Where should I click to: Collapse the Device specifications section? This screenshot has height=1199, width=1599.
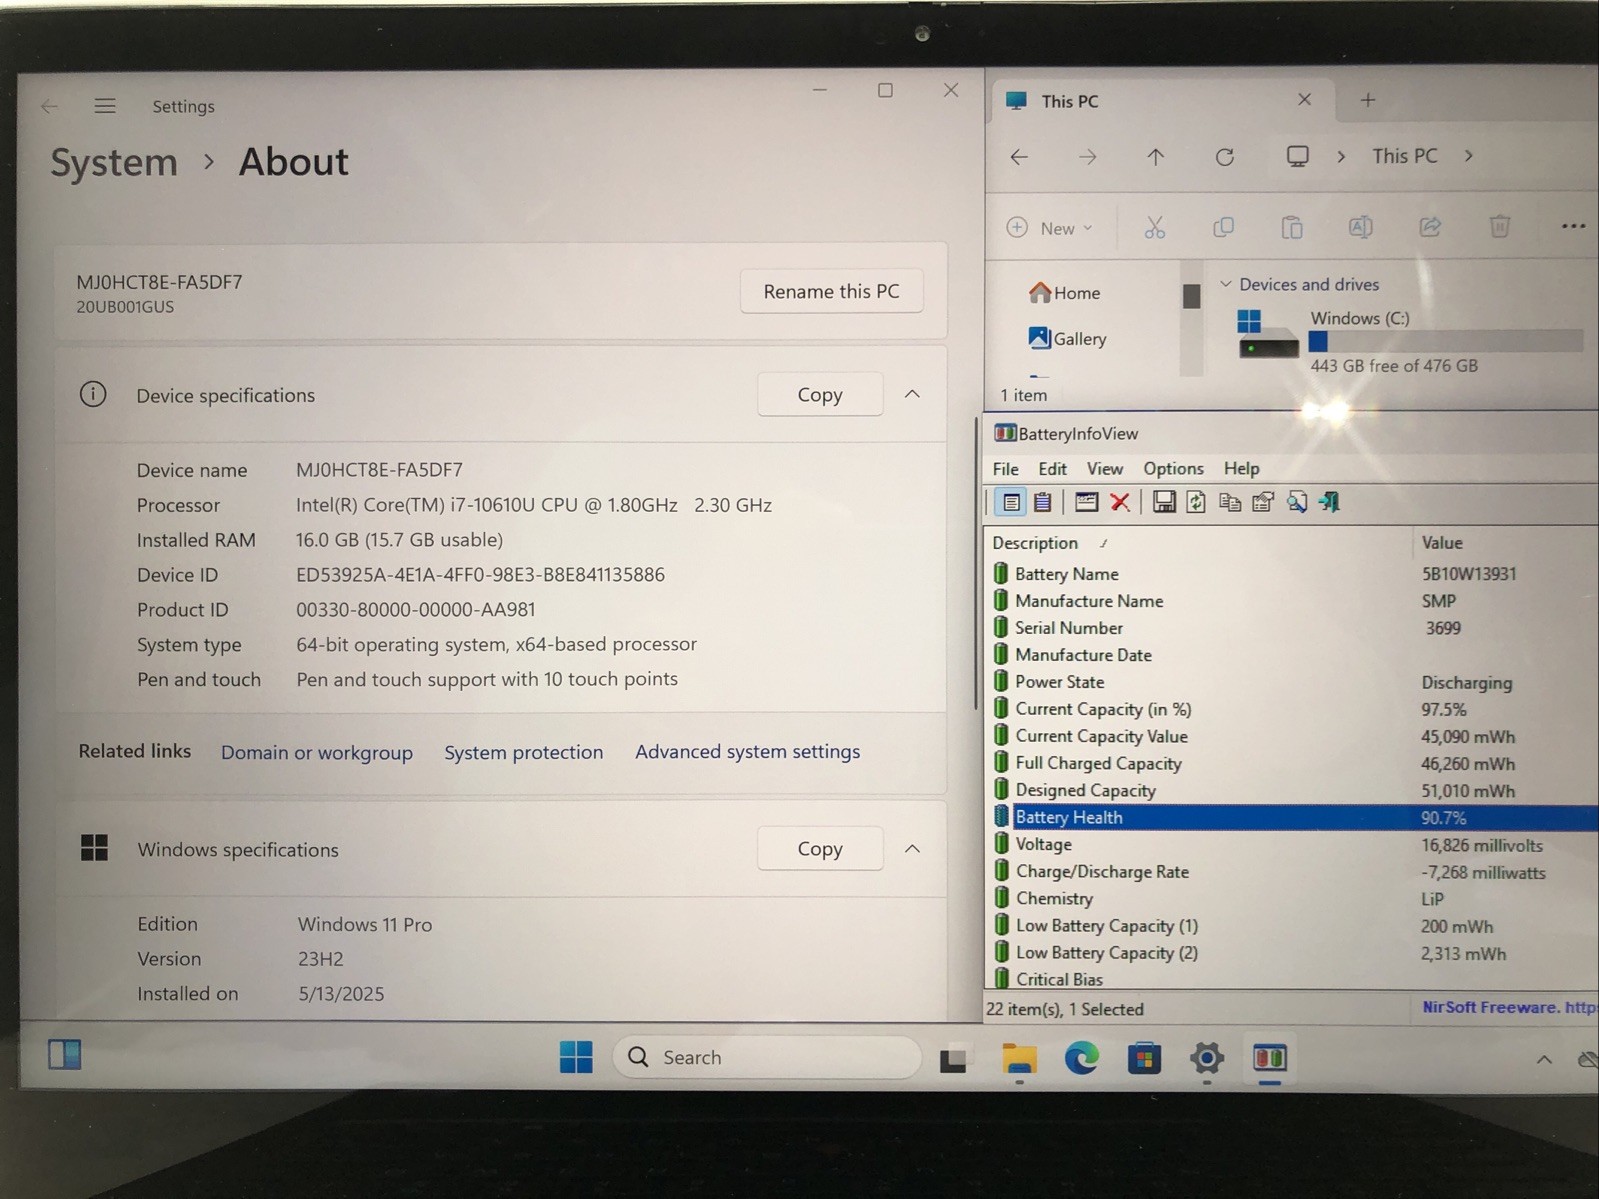(912, 394)
